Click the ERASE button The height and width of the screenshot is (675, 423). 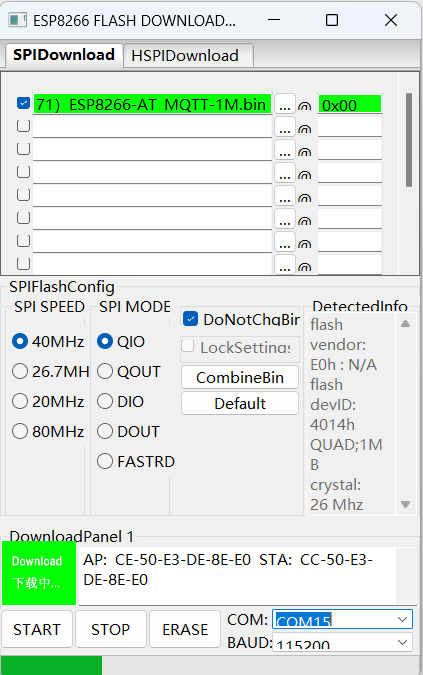[185, 629]
